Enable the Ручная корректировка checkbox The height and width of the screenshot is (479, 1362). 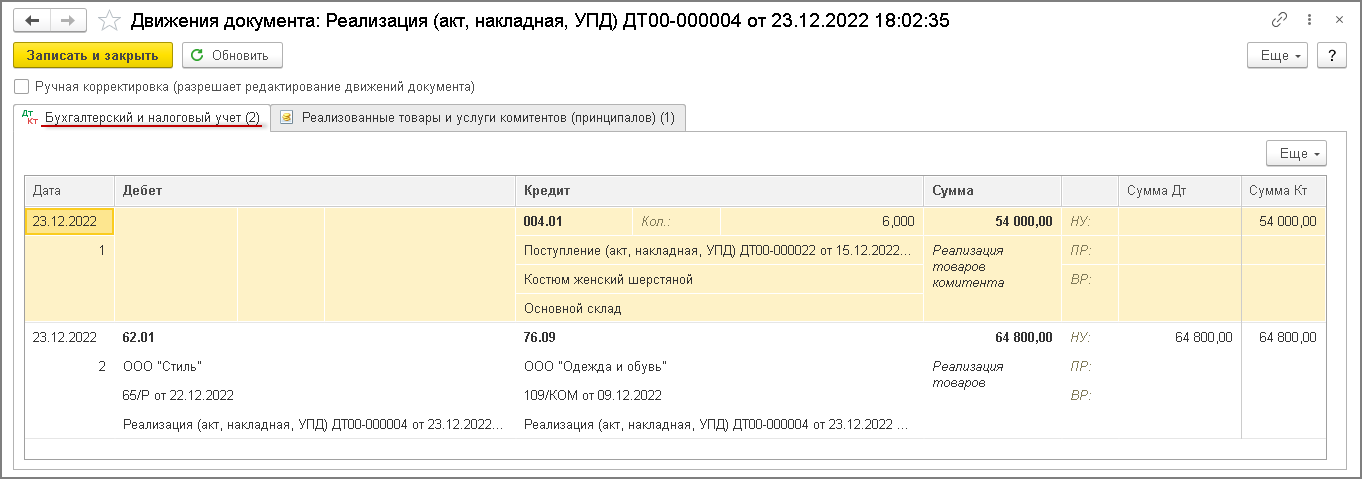click(x=22, y=87)
